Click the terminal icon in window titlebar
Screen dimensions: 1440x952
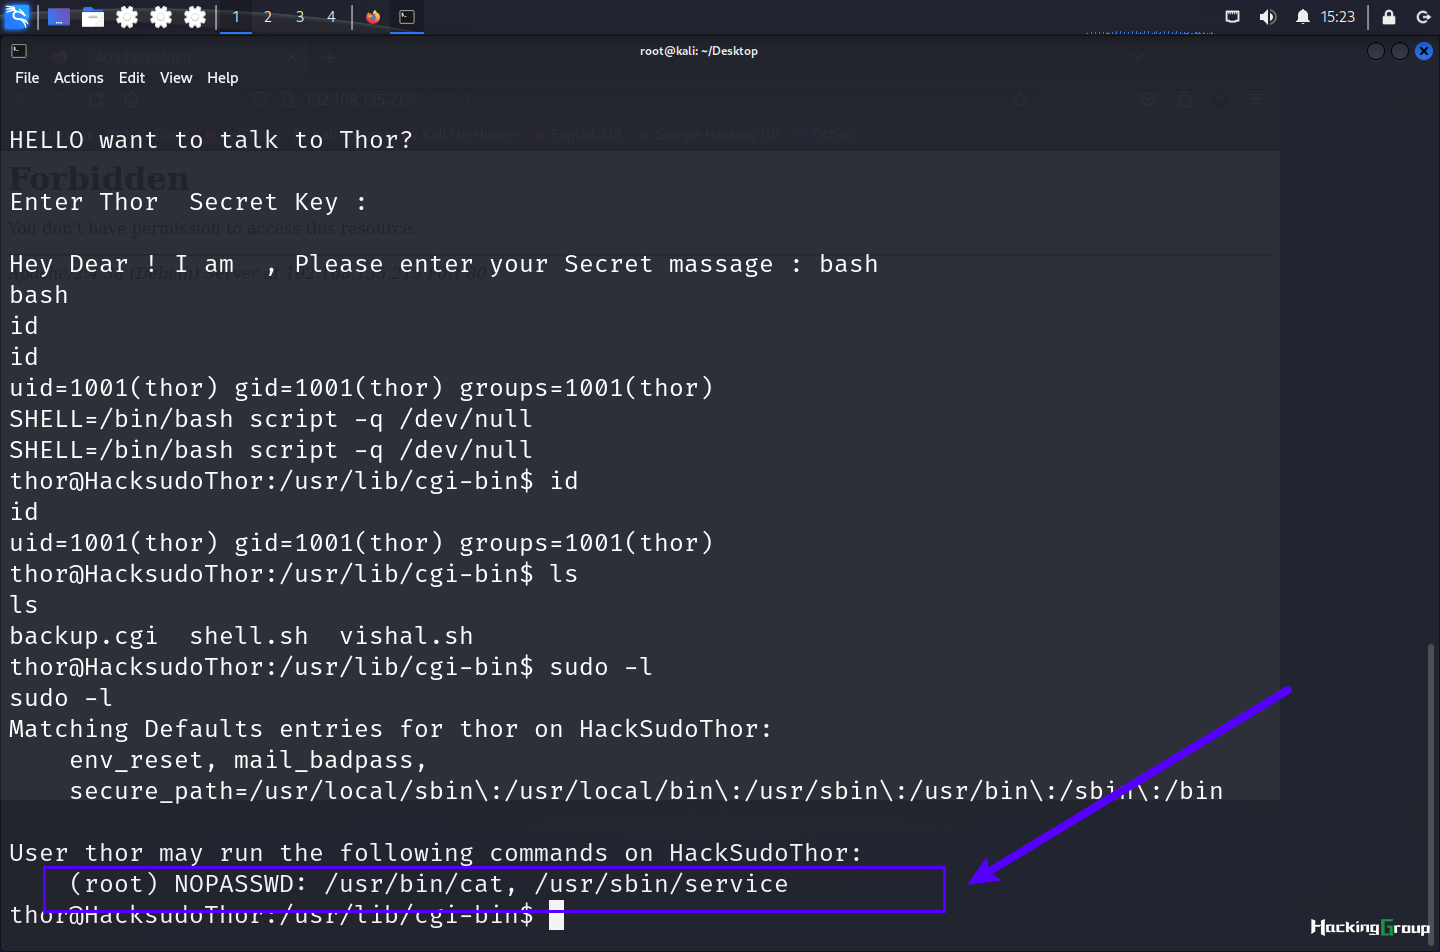[x=19, y=51]
